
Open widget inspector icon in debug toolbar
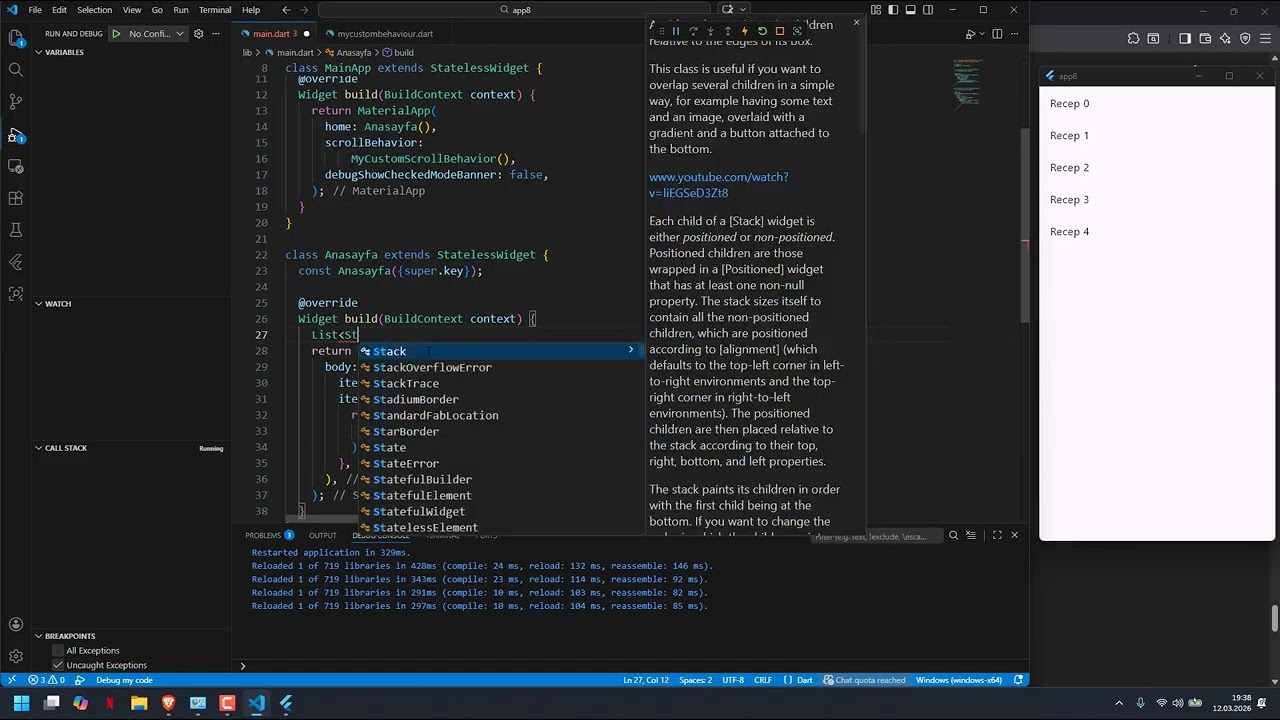797,31
